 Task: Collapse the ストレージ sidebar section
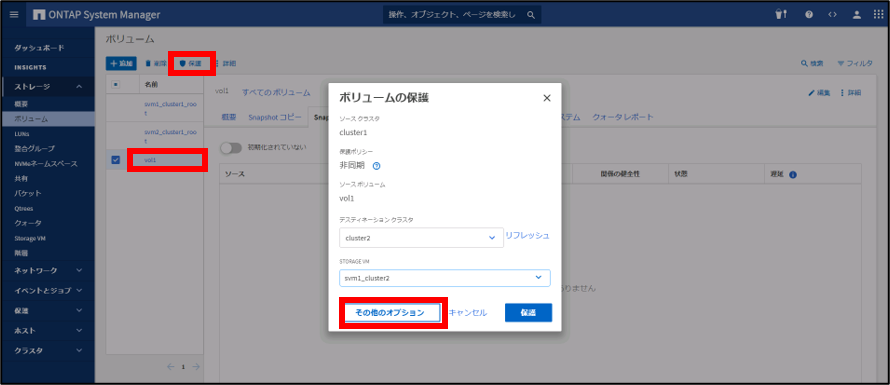click(79, 86)
